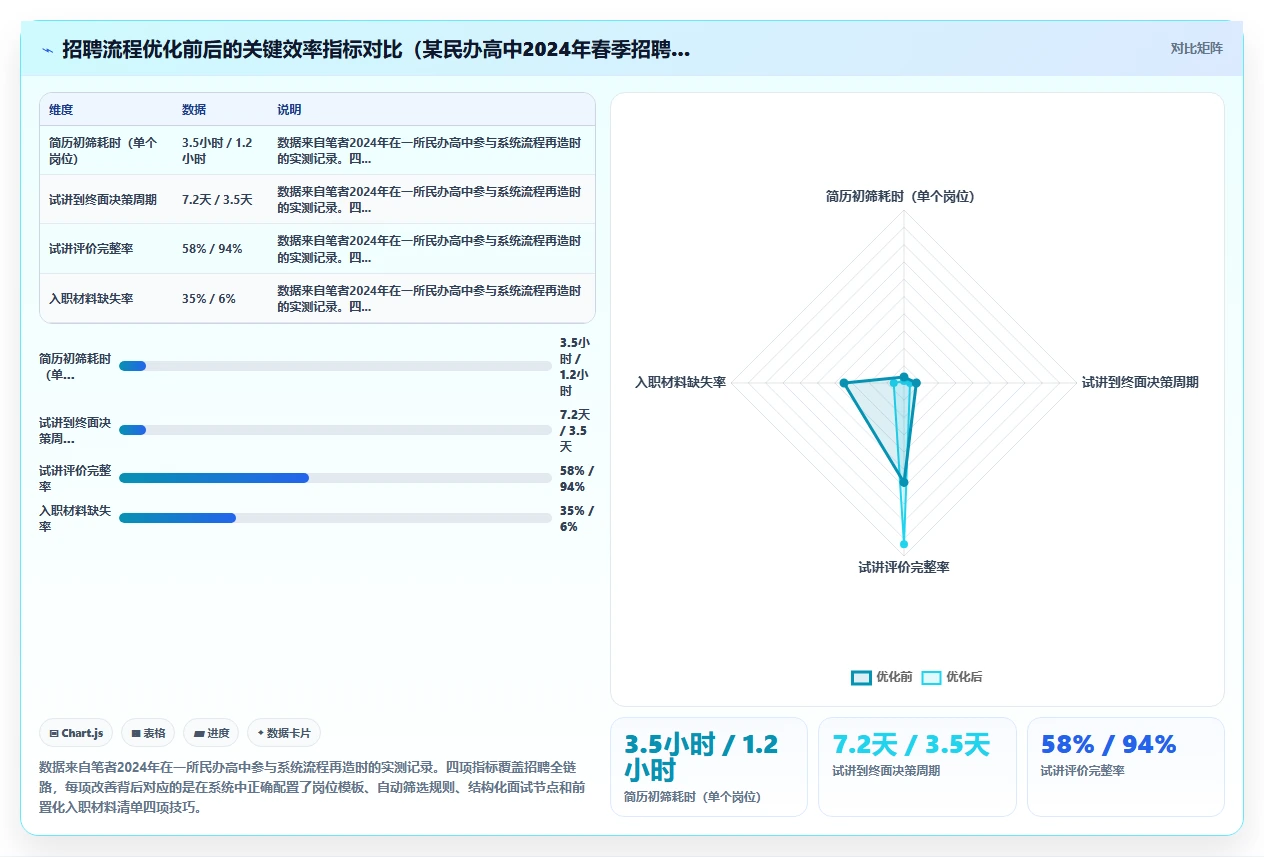Click 优化前 radar point on 入职材料缺失率 axis
Viewport: 1264px width, 857px height.
[844, 383]
